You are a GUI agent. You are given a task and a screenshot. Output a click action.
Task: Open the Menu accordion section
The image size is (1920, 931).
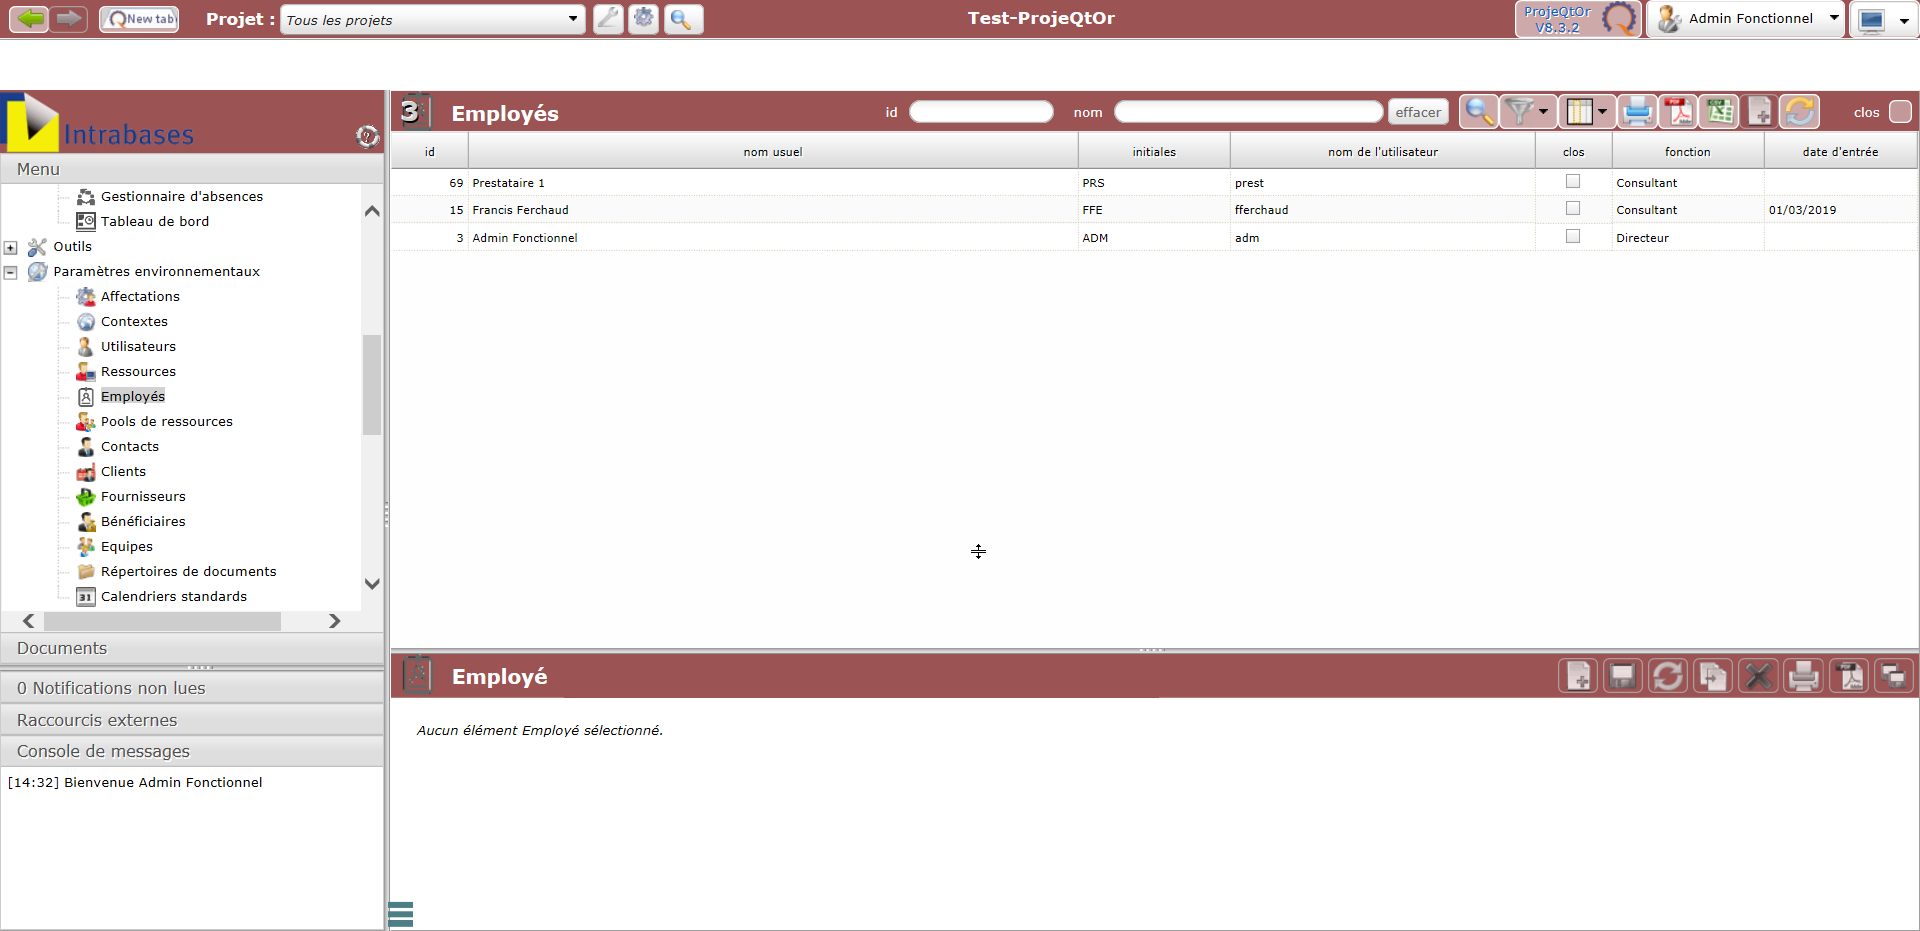click(192, 169)
